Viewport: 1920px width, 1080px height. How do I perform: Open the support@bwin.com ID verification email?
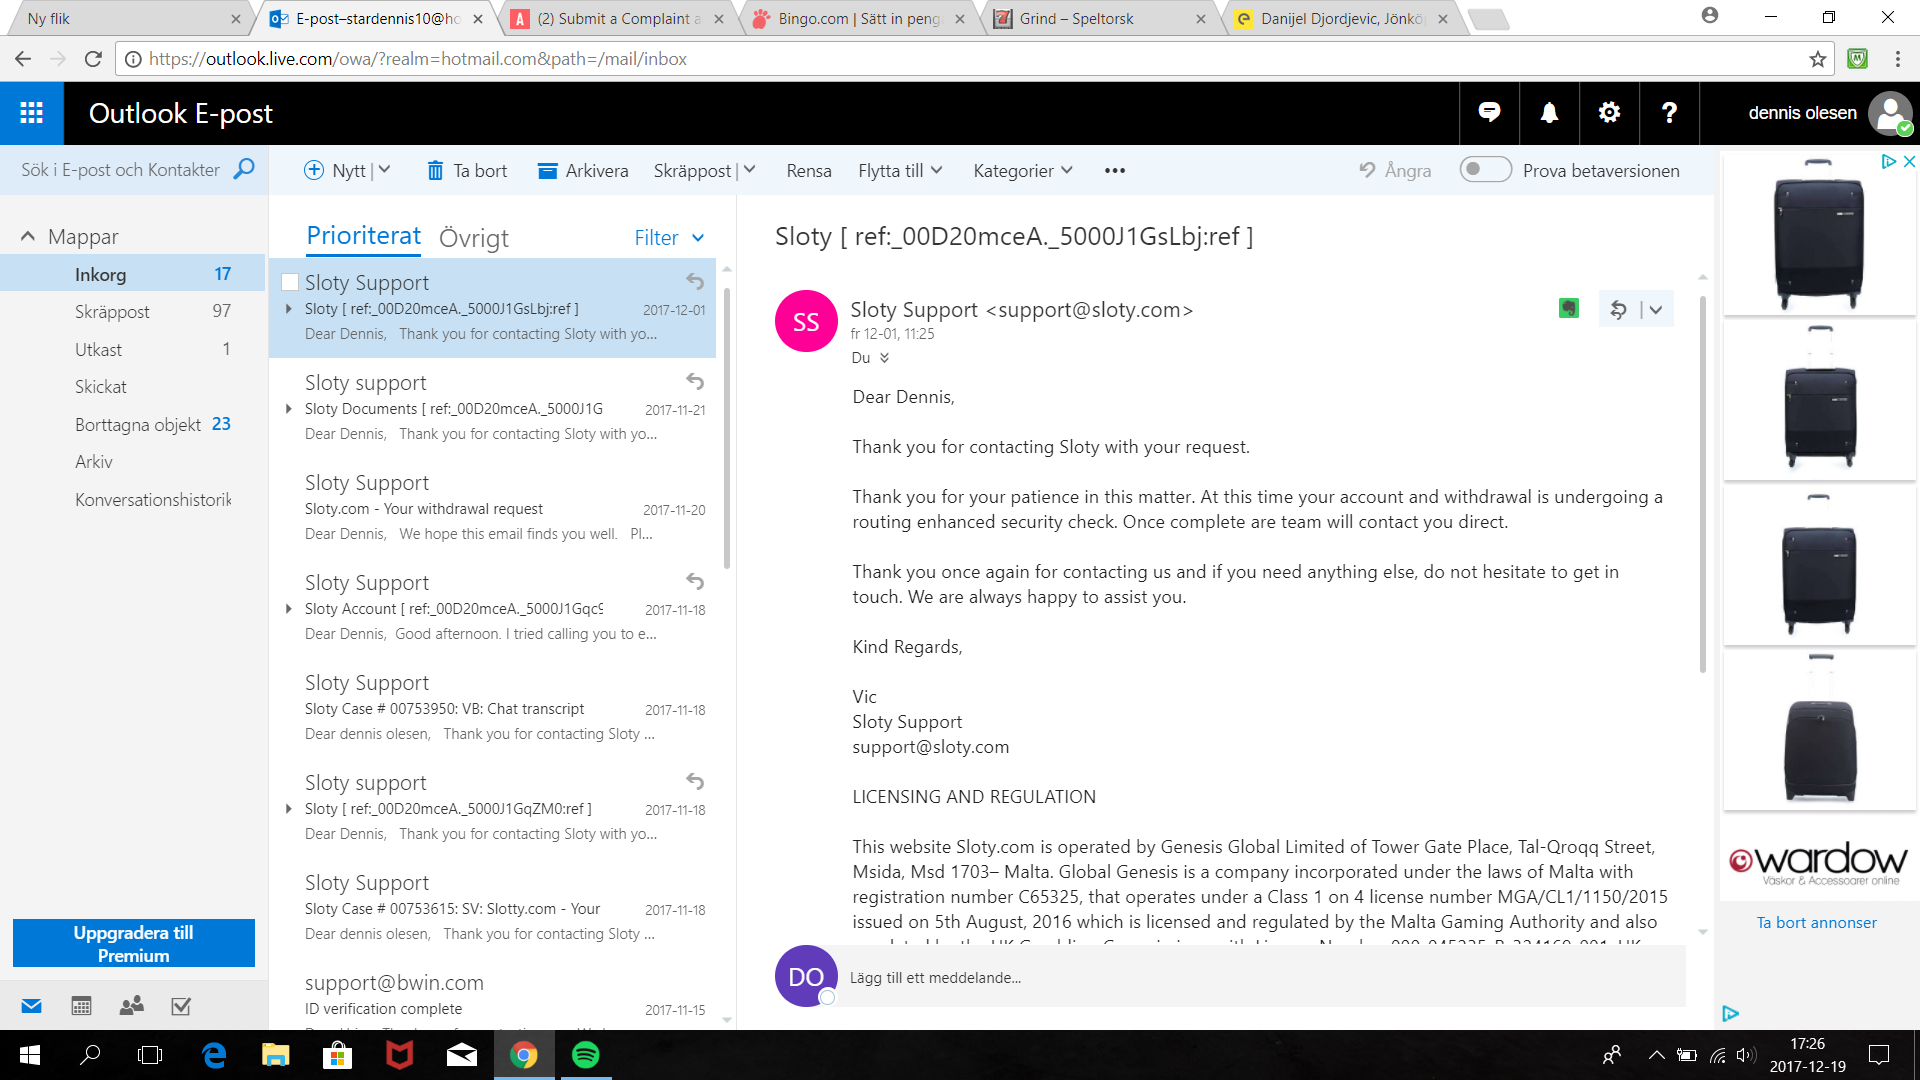493,996
